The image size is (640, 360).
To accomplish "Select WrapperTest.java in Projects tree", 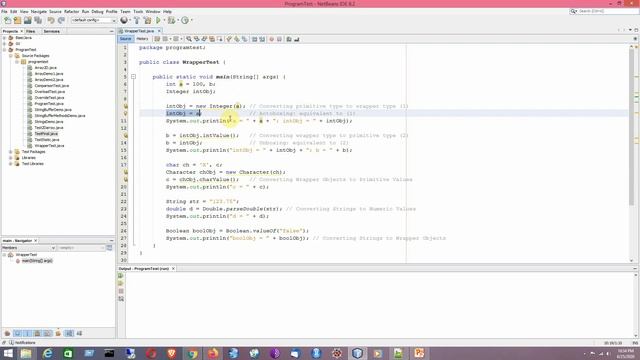I will pyautogui.click(x=49, y=146).
